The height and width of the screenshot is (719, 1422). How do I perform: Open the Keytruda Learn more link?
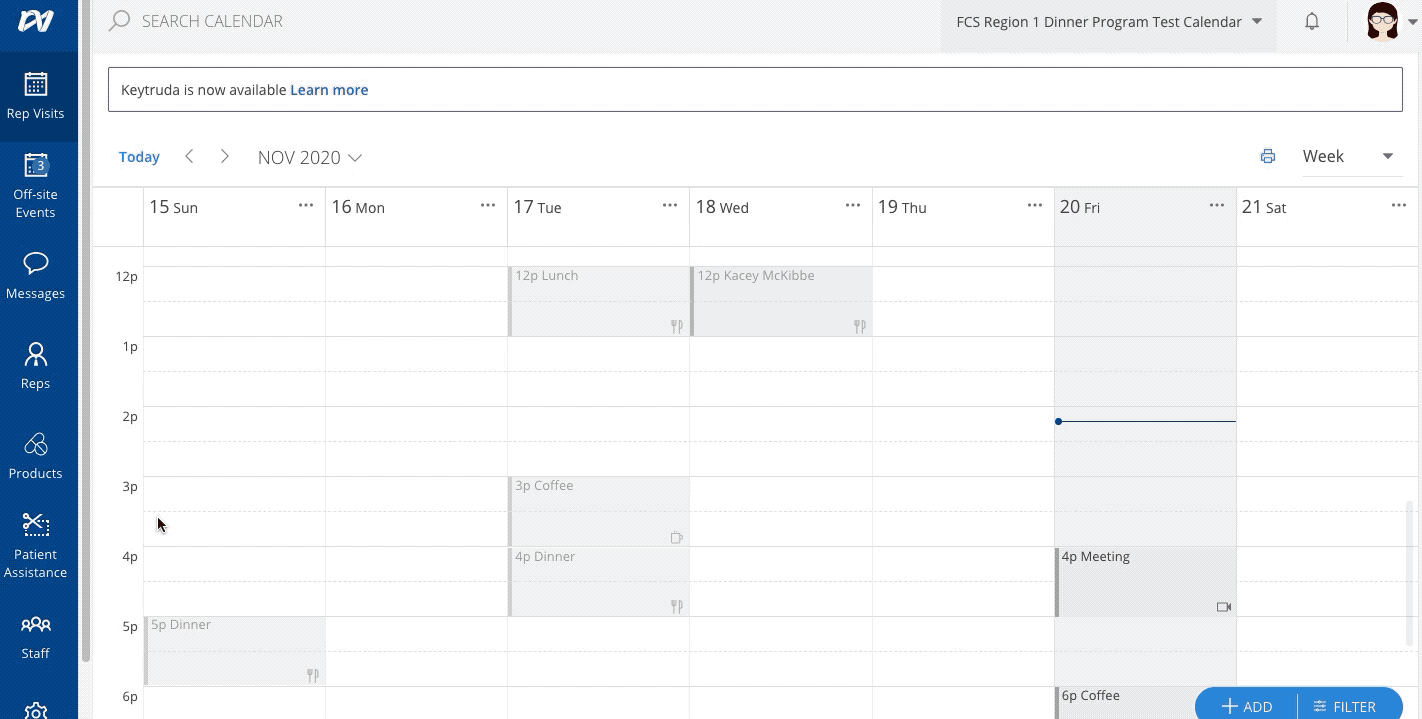pos(329,89)
